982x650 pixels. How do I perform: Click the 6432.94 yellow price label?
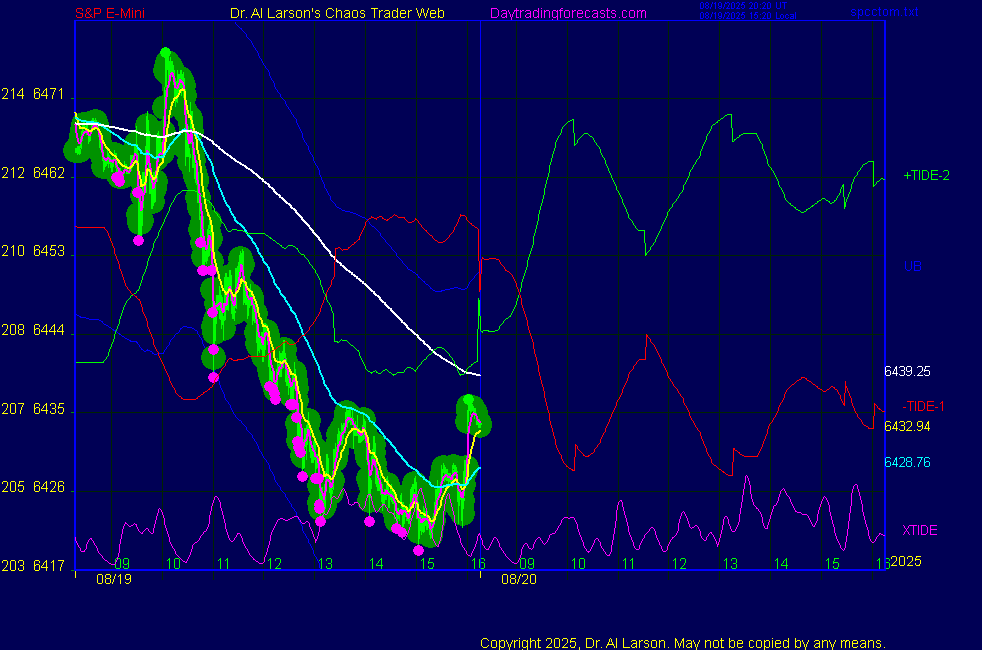pos(907,427)
